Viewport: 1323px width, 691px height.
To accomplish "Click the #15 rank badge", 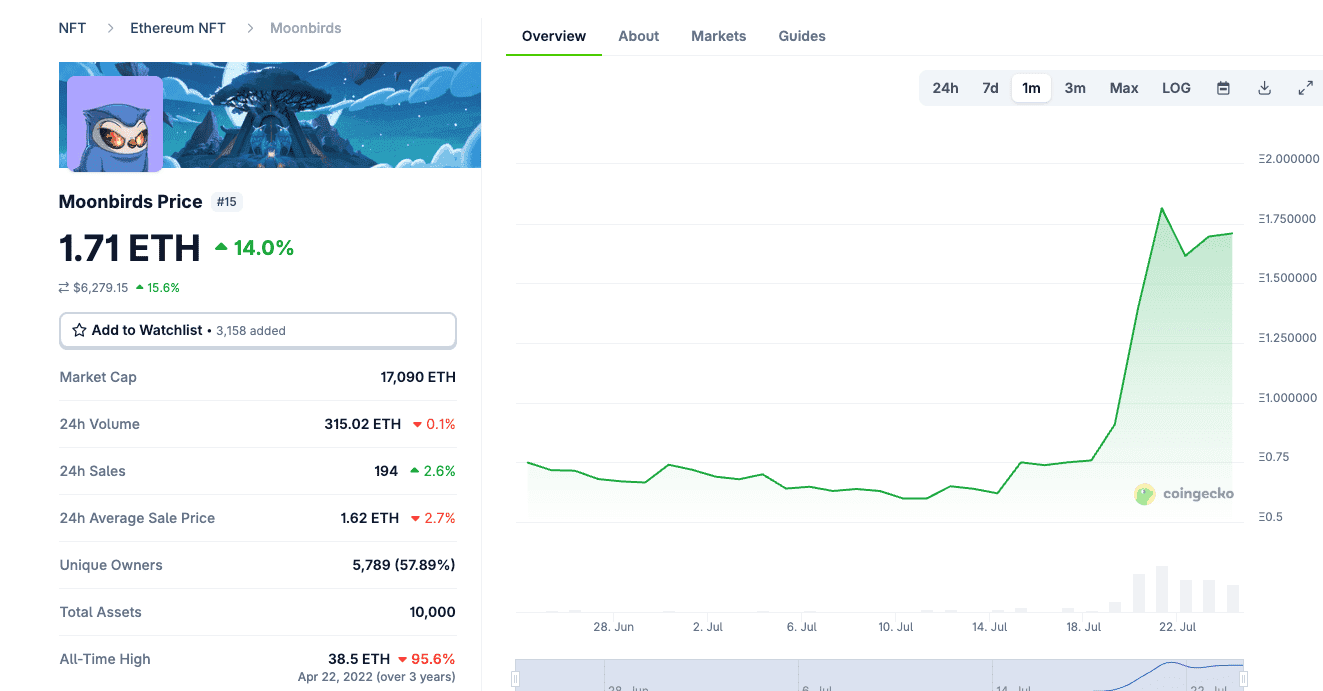I will pyautogui.click(x=227, y=202).
